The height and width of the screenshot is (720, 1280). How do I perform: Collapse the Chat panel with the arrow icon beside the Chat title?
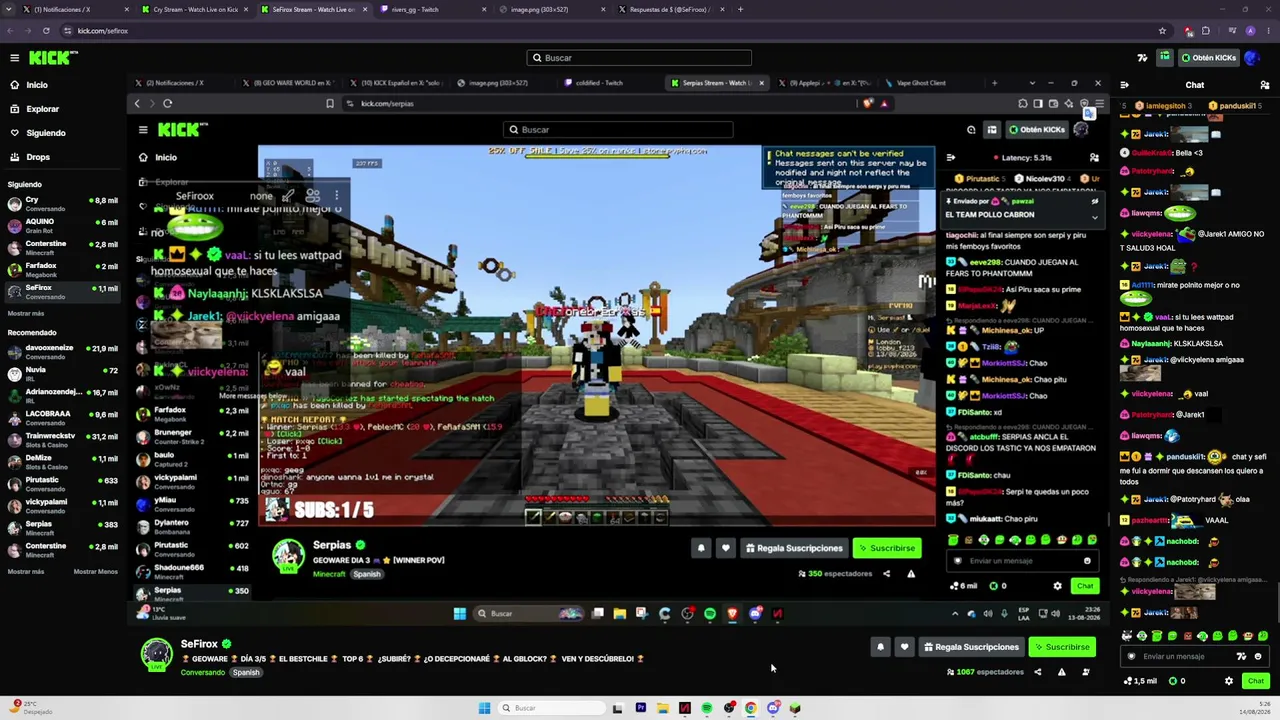point(1124,85)
